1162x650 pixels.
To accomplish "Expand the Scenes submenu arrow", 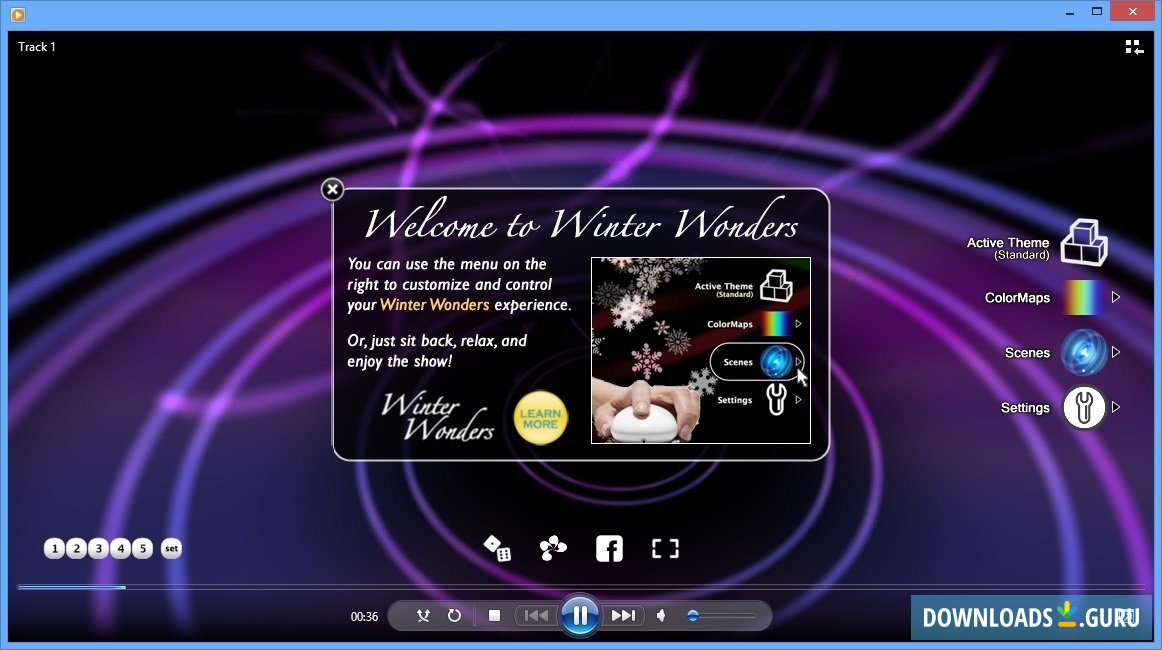I will [1115, 352].
